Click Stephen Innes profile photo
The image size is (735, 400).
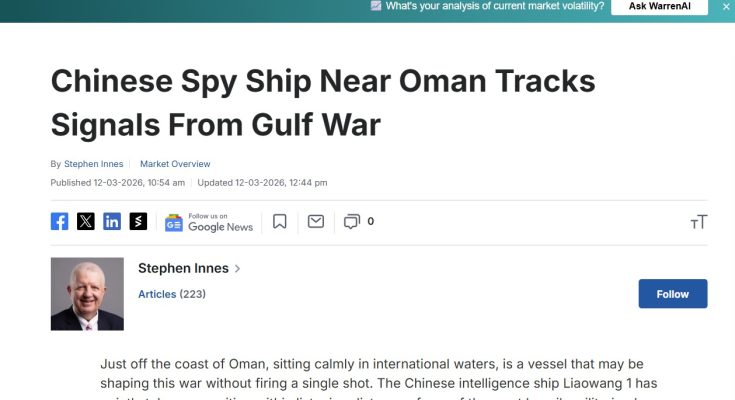(x=87, y=294)
